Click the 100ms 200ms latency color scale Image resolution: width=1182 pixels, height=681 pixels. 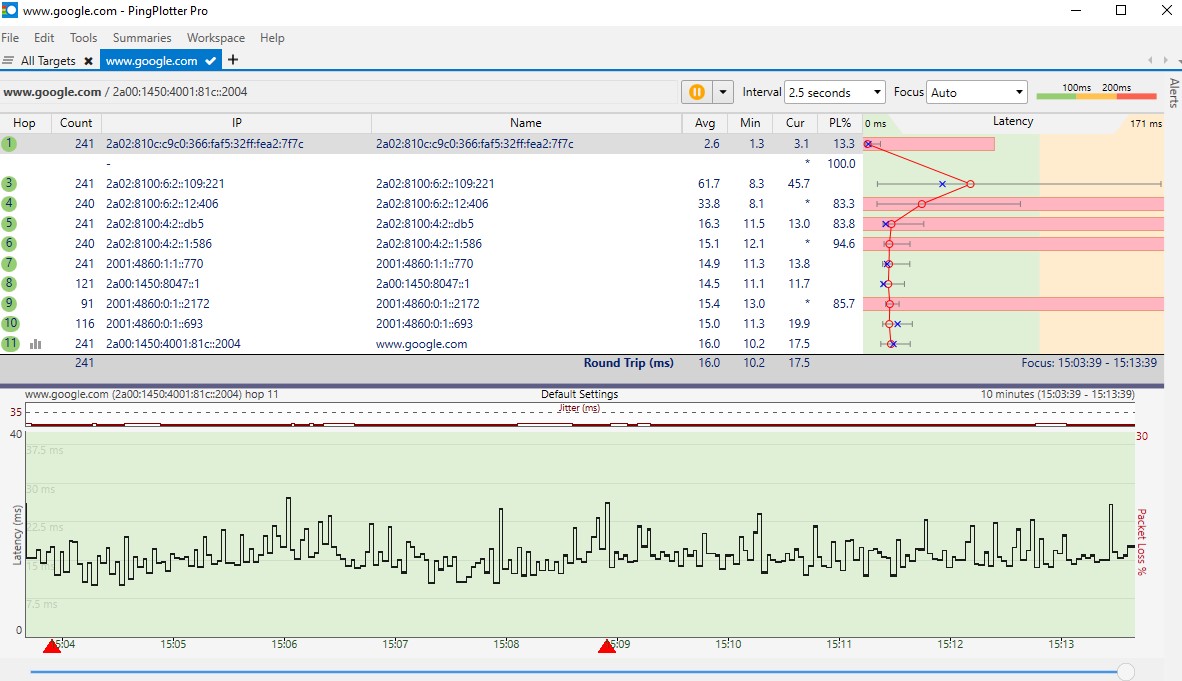1097,92
